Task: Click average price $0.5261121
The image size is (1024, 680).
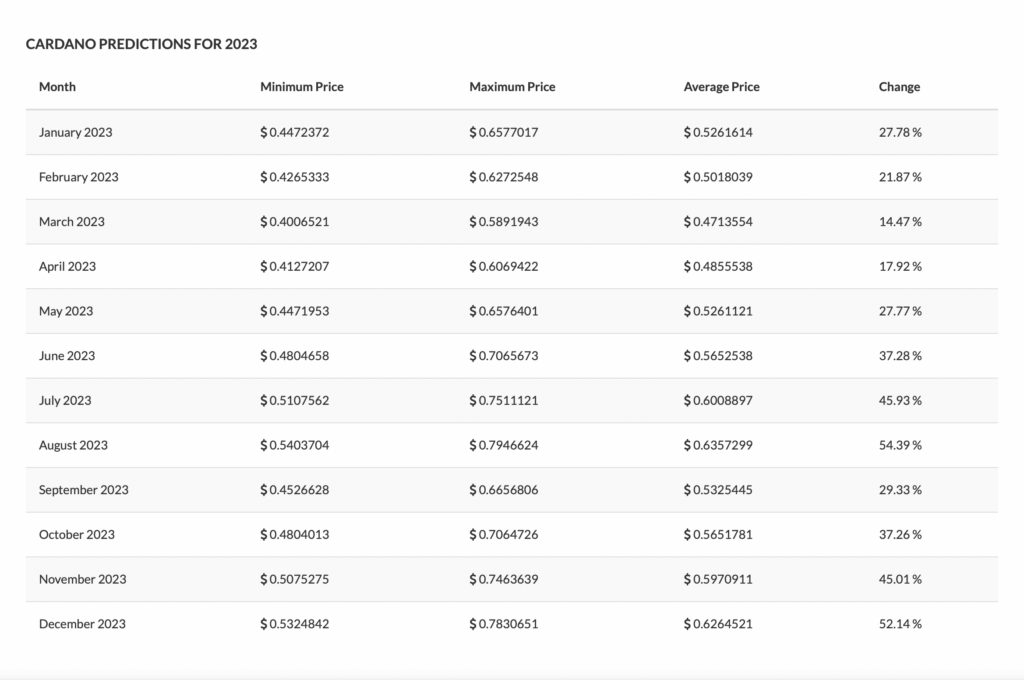Action: (718, 311)
